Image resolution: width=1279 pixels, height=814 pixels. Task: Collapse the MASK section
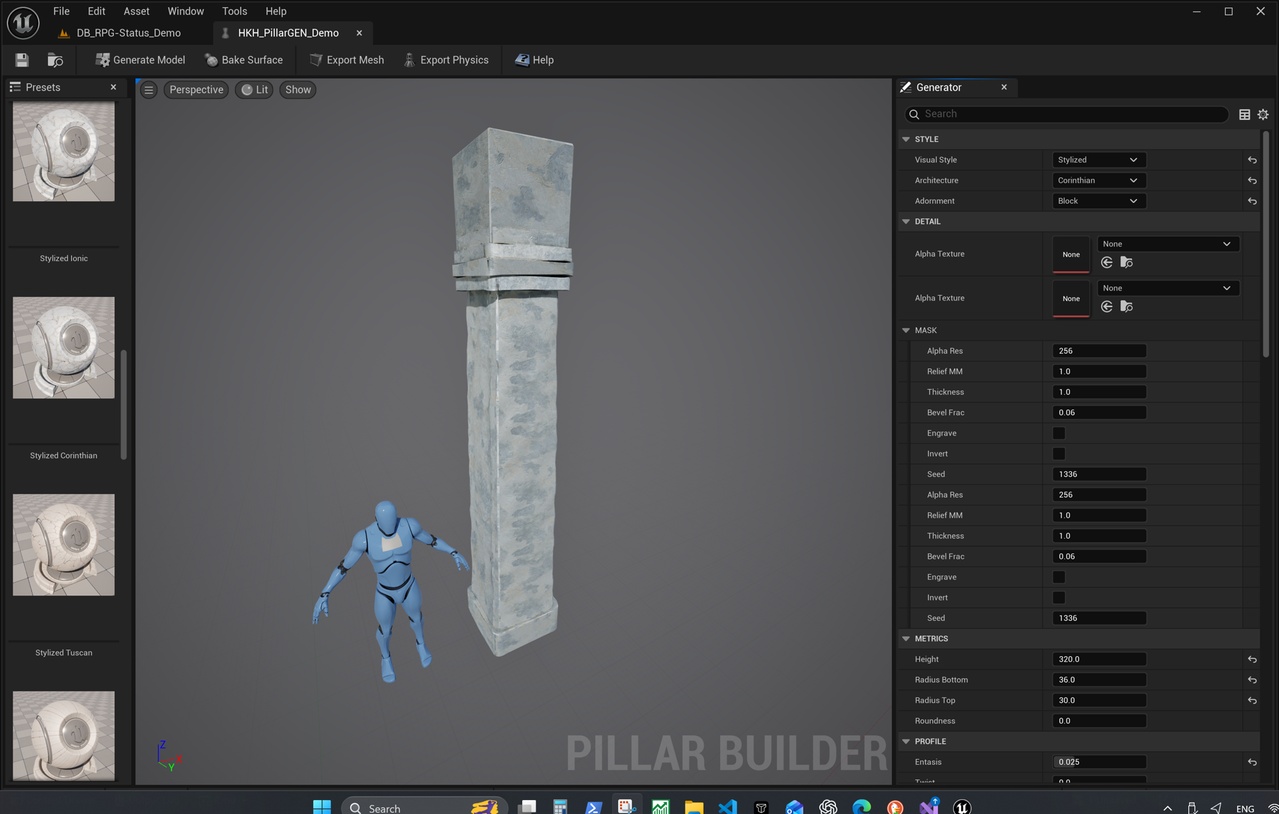tap(906, 330)
